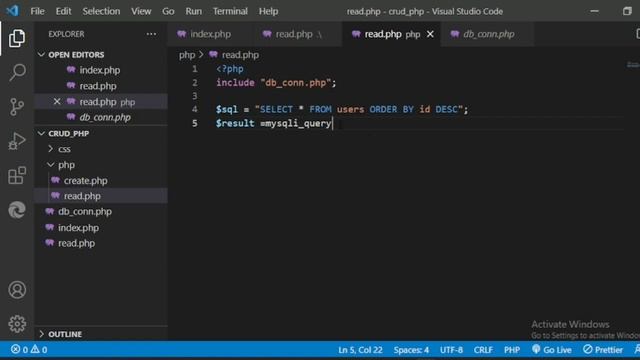
Task: Open read.php inside the php folder
Action: 101,196
